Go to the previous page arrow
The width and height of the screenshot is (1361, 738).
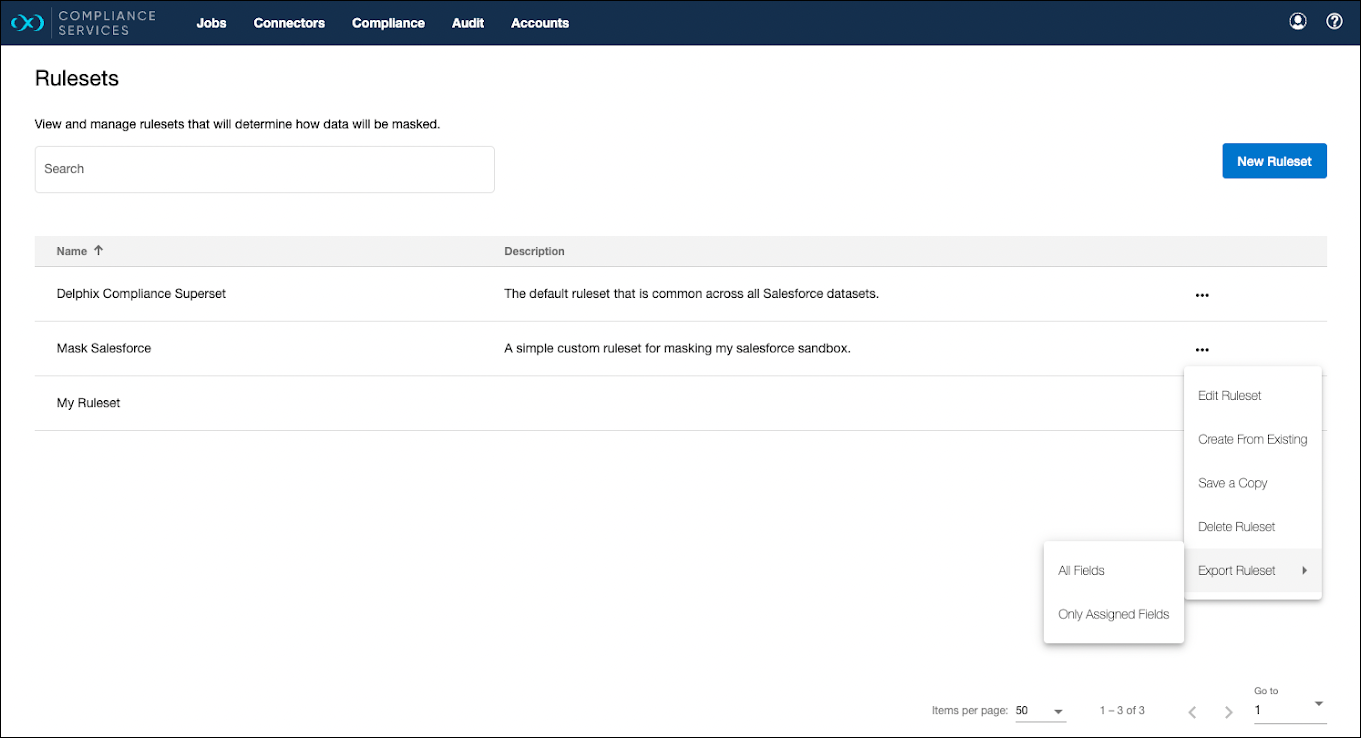1192,711
